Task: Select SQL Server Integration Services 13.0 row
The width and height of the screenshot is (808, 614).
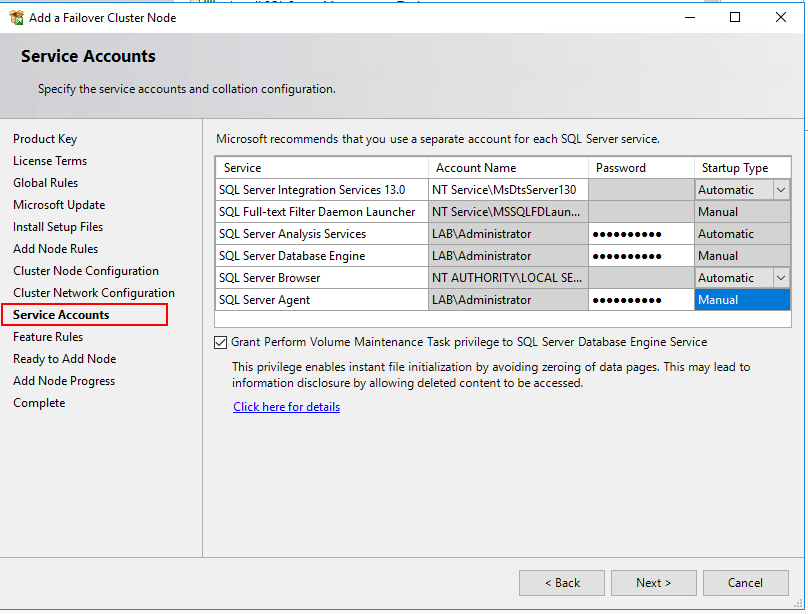Action: 322,190
